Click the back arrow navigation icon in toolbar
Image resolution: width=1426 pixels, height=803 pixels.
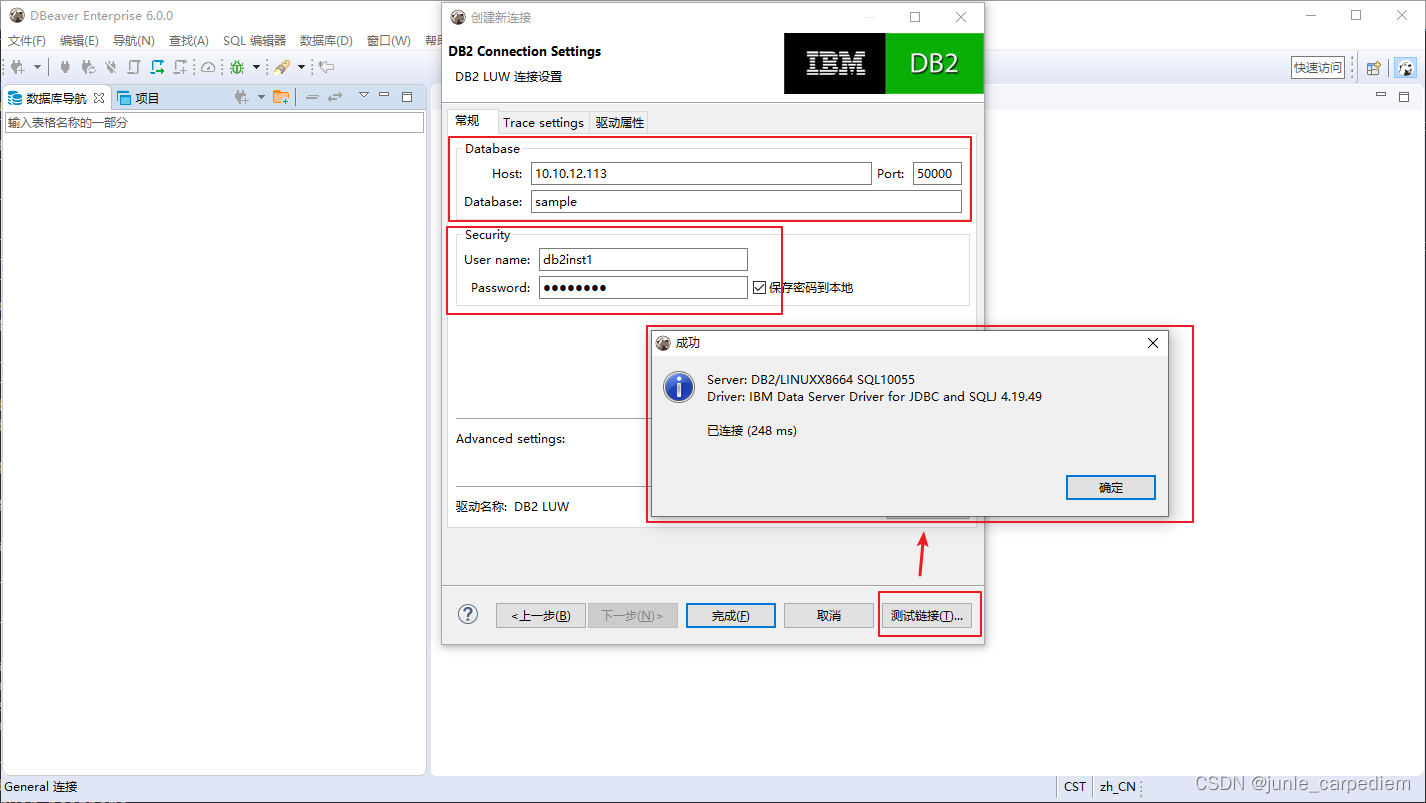tap(326, 67)
